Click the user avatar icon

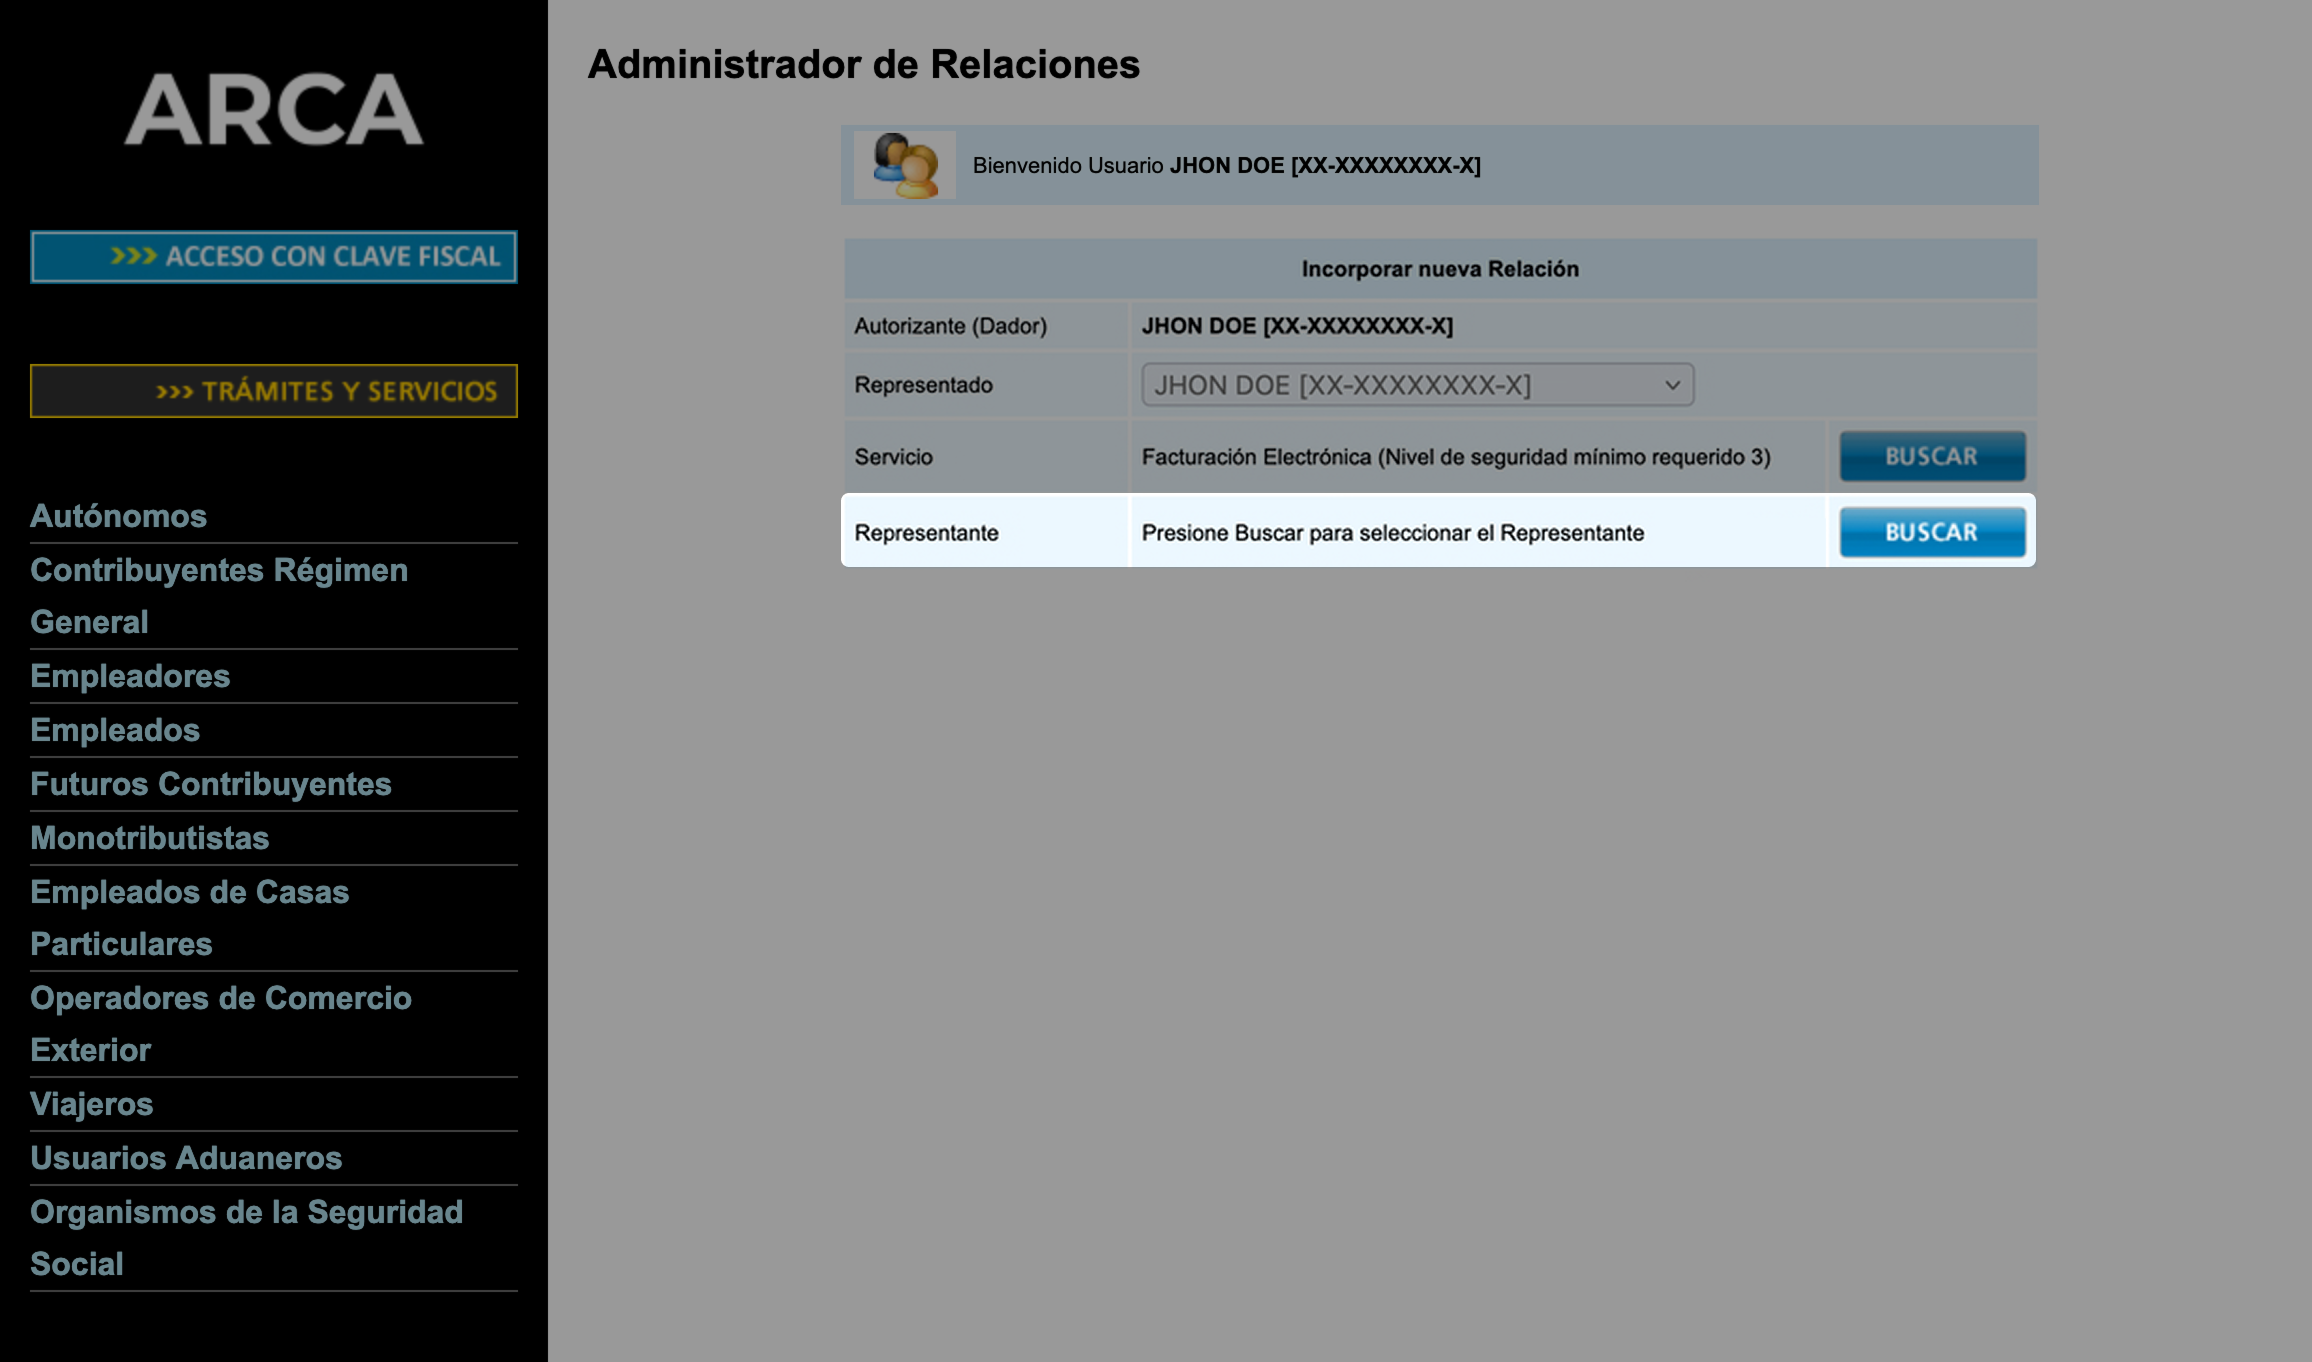(905, 165)
